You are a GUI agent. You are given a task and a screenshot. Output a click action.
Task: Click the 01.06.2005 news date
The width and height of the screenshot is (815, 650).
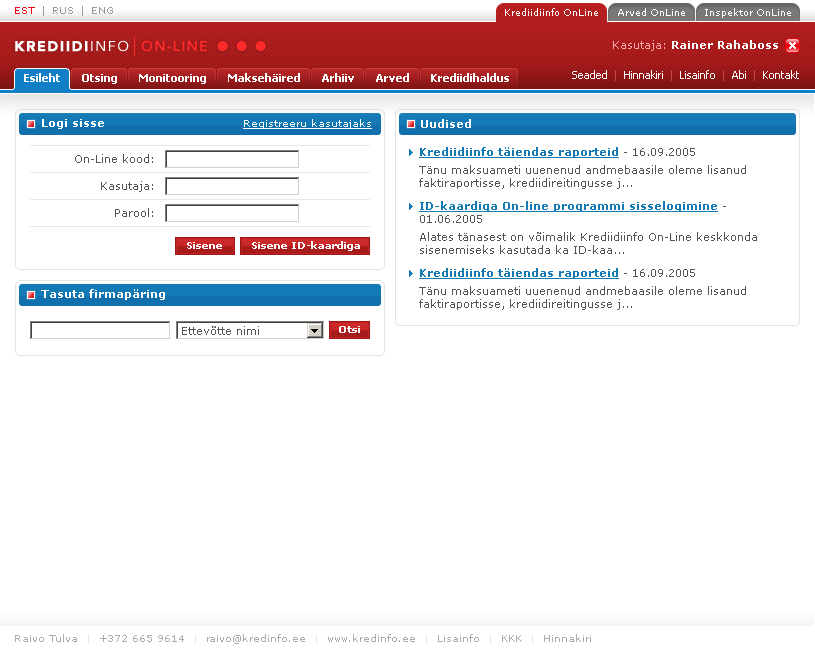(x=451, y=219)
